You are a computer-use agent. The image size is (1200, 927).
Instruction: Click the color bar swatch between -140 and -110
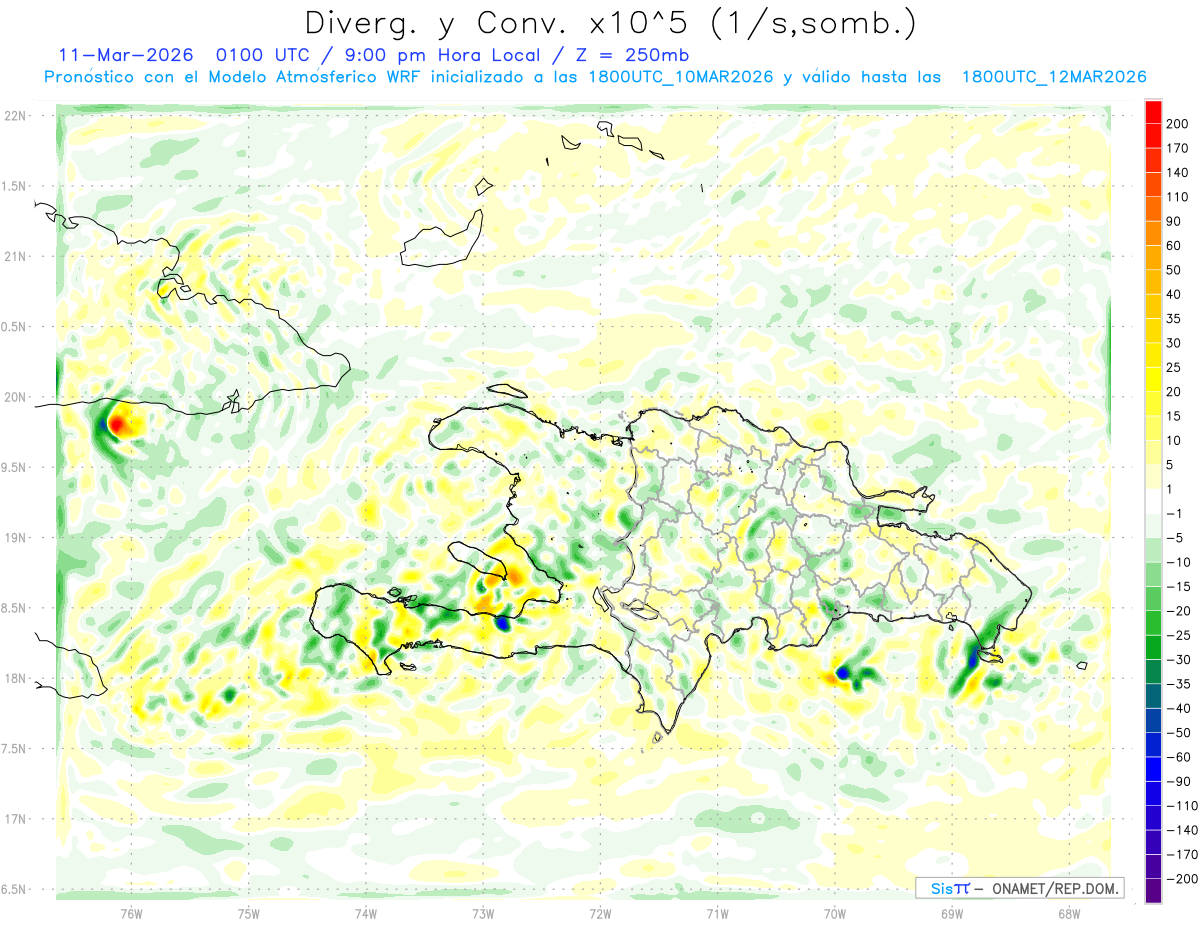click(x=1153, y=819)
